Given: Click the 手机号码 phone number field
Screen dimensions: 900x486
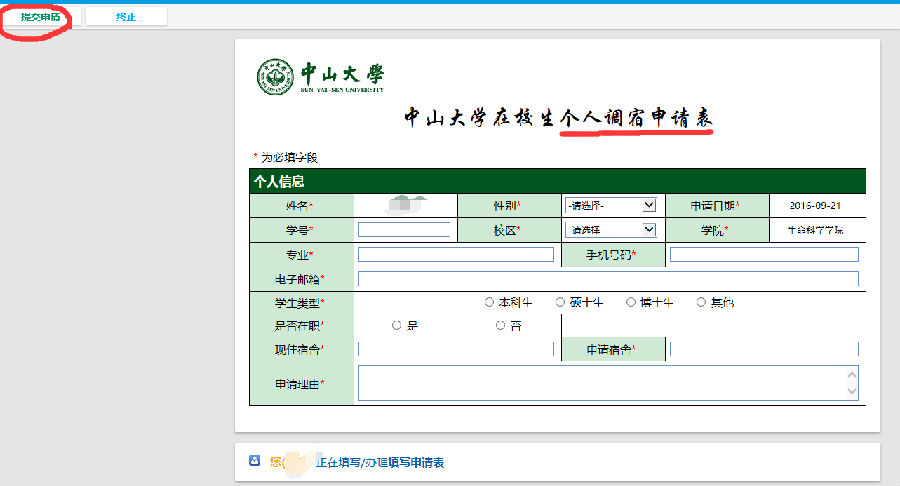Looking at the screenshot, I should tap(764, 255).
